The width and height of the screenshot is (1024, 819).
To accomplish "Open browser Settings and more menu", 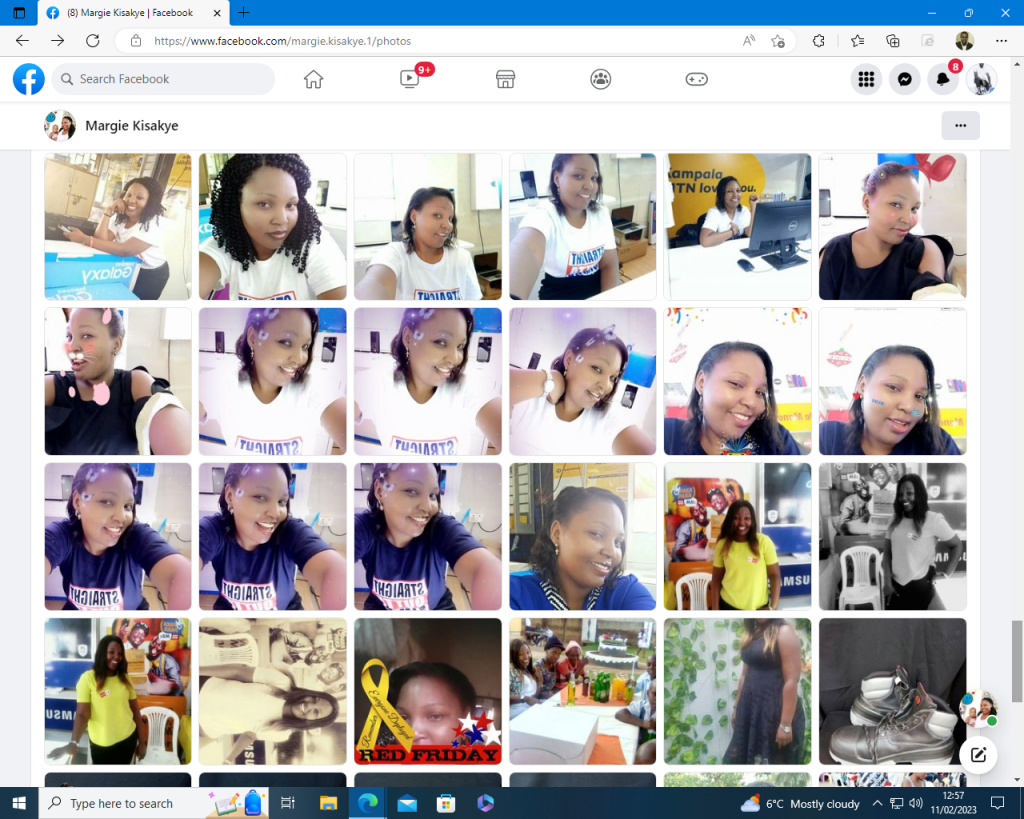I will tap(1001, 41).
